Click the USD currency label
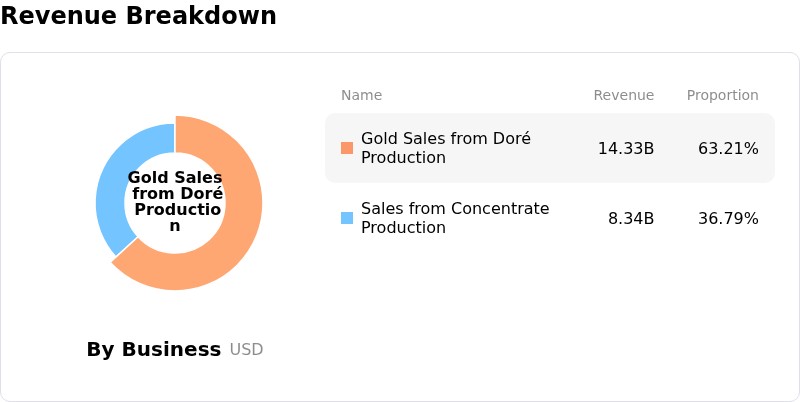800x402 pixels. [246, 349]
